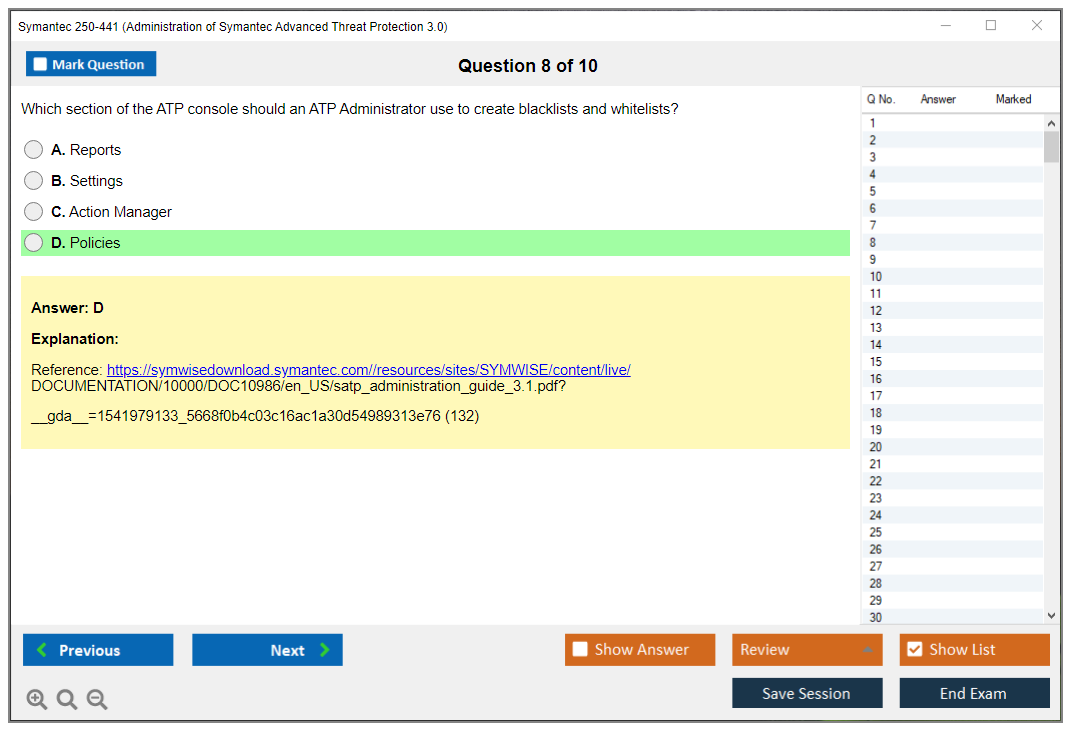Click the reset zoom magnifier icon
Viewport: 1075px width, 735px height.
[67, 700]
